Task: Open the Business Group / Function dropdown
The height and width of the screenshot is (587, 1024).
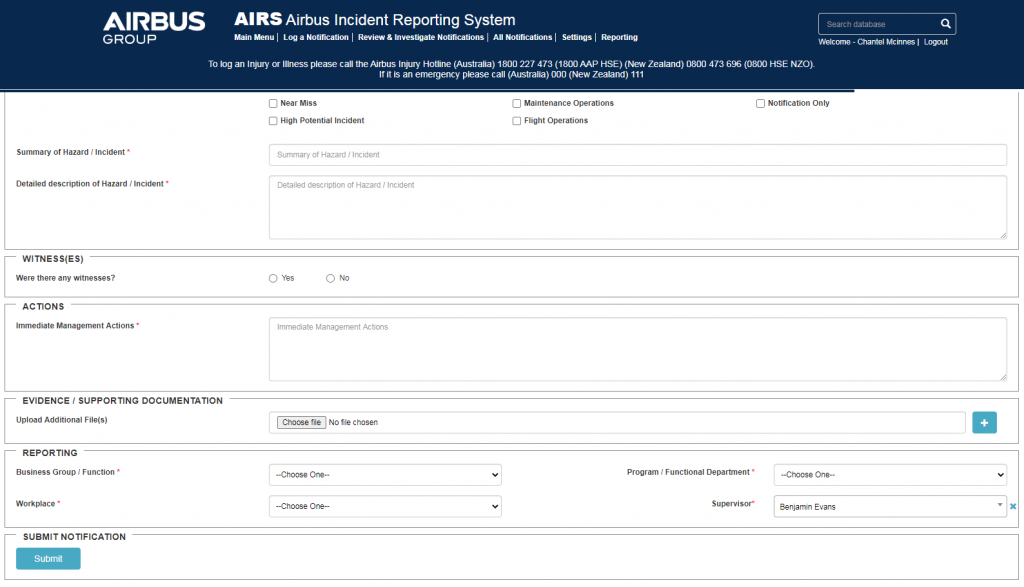Action: (385, 475)
